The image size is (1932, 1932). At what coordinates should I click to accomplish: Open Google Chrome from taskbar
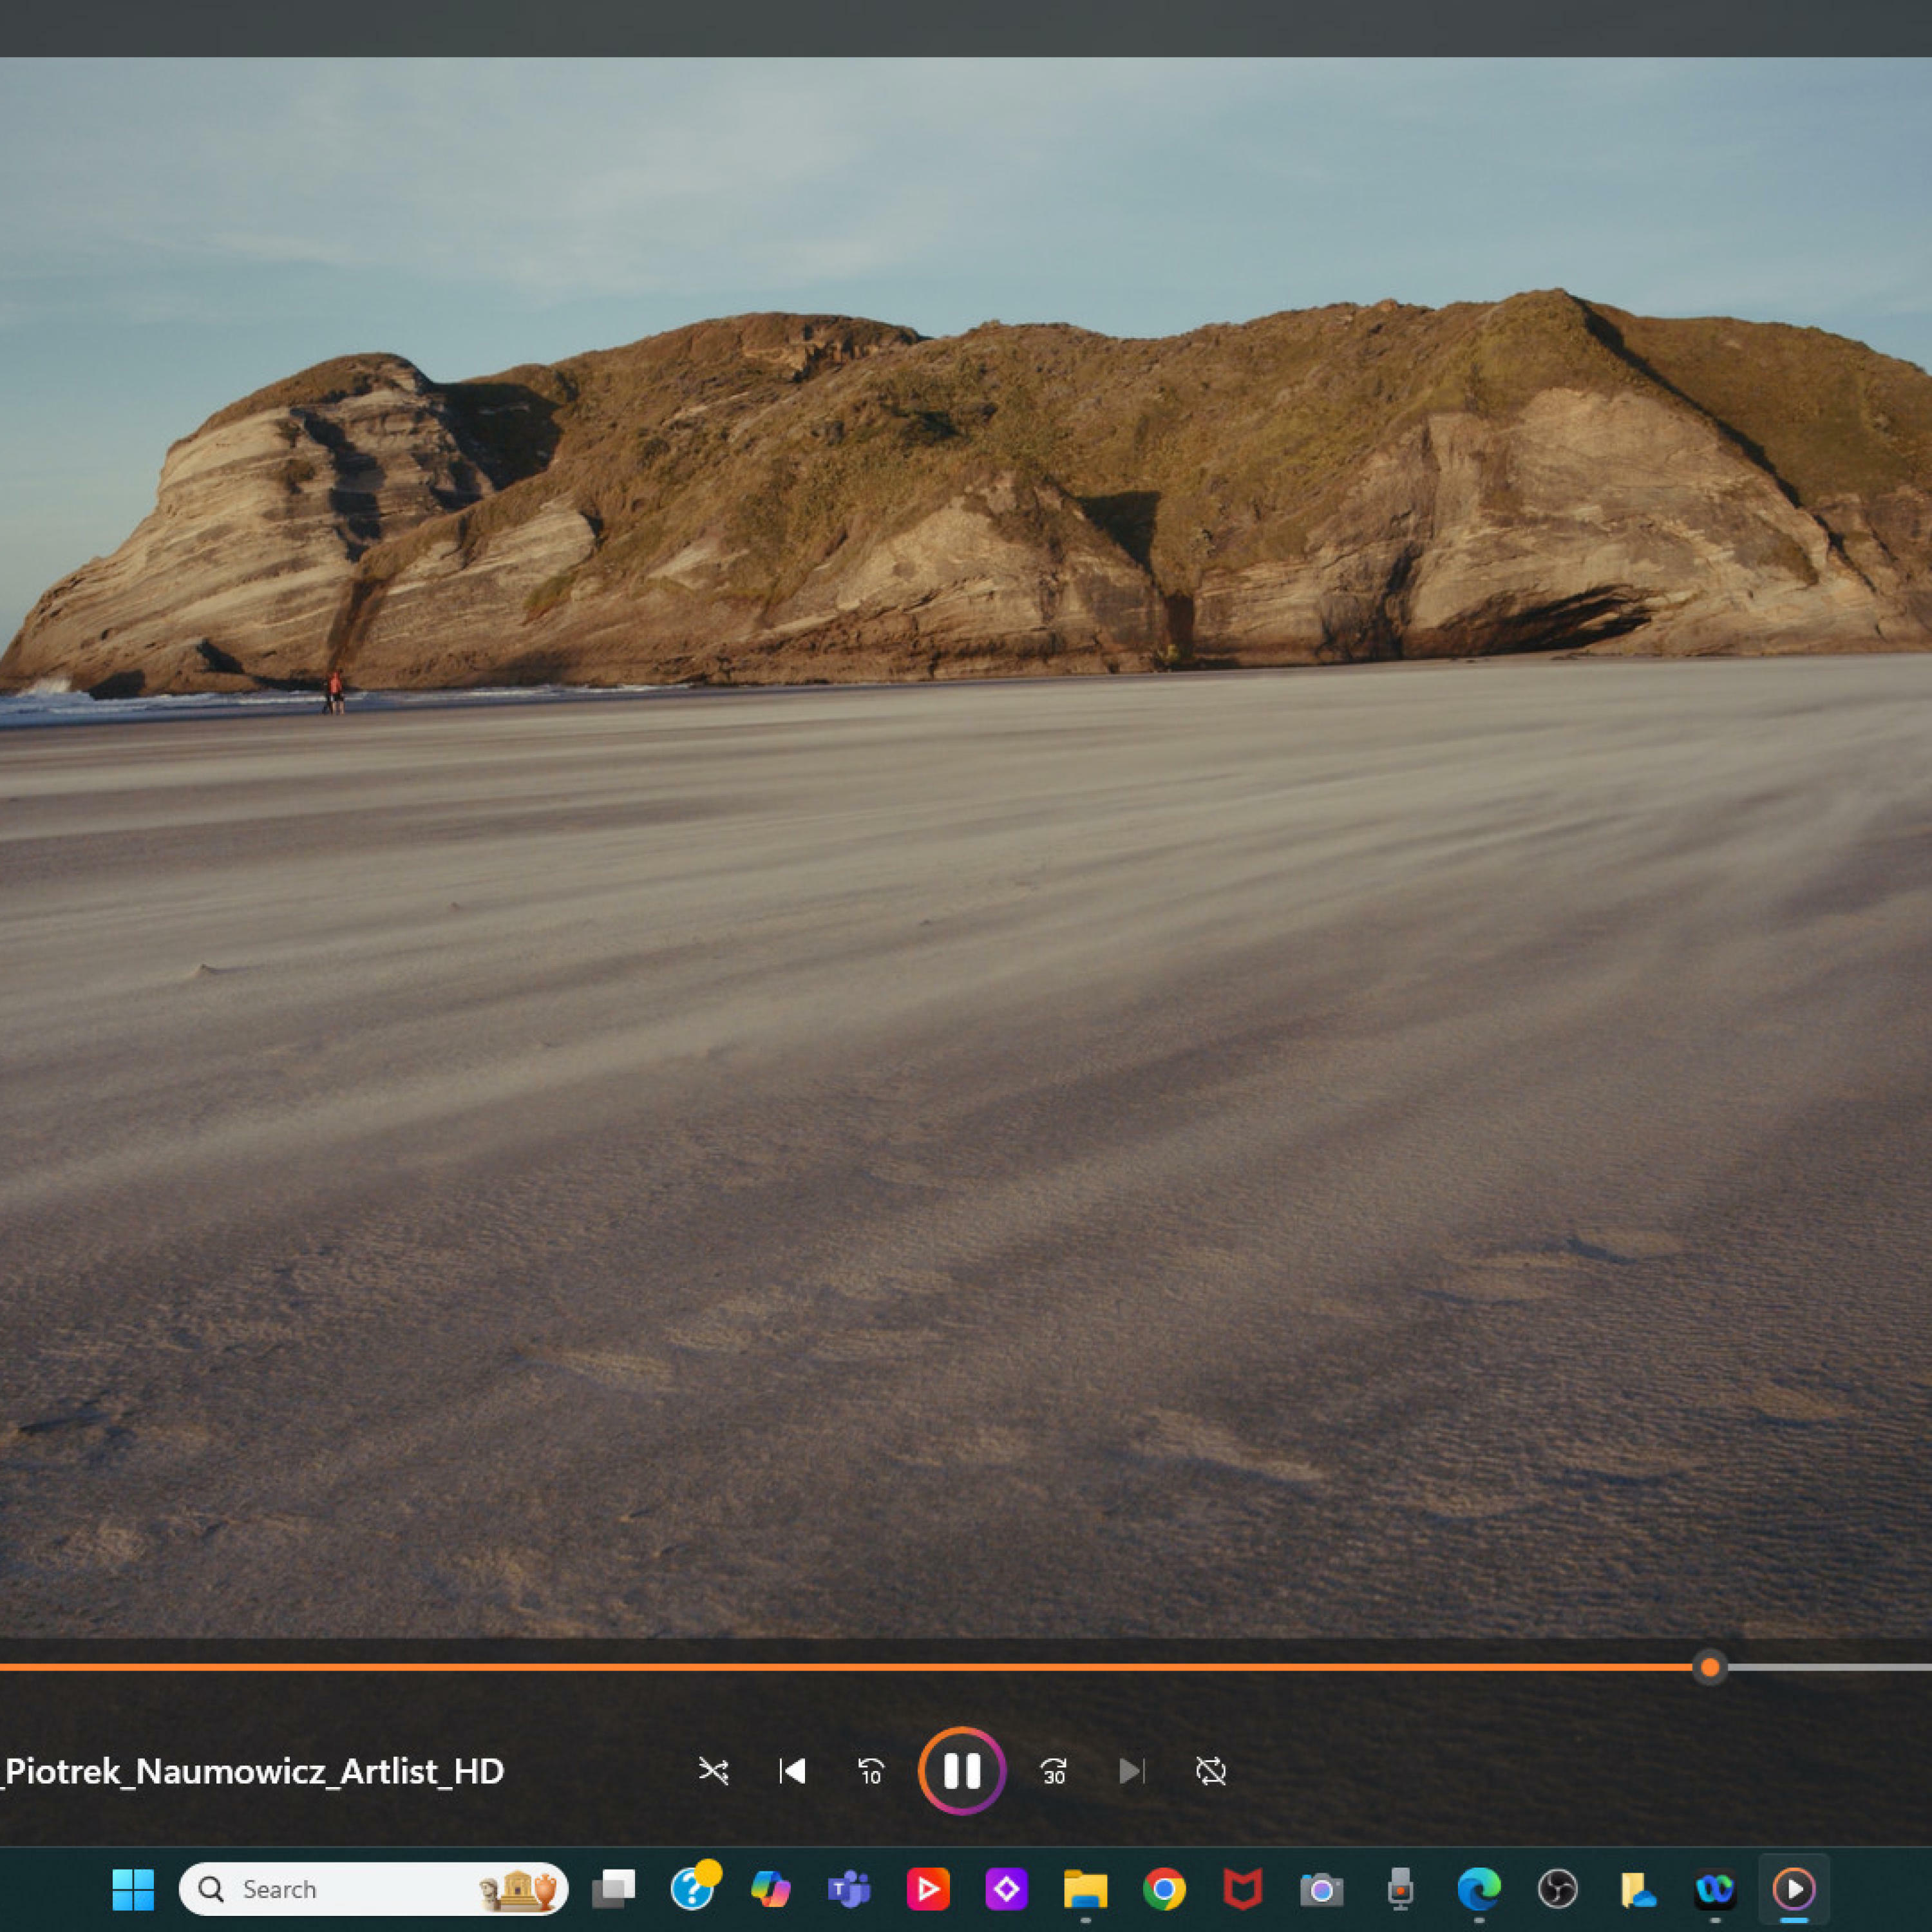click(x=1164, y=1889)
